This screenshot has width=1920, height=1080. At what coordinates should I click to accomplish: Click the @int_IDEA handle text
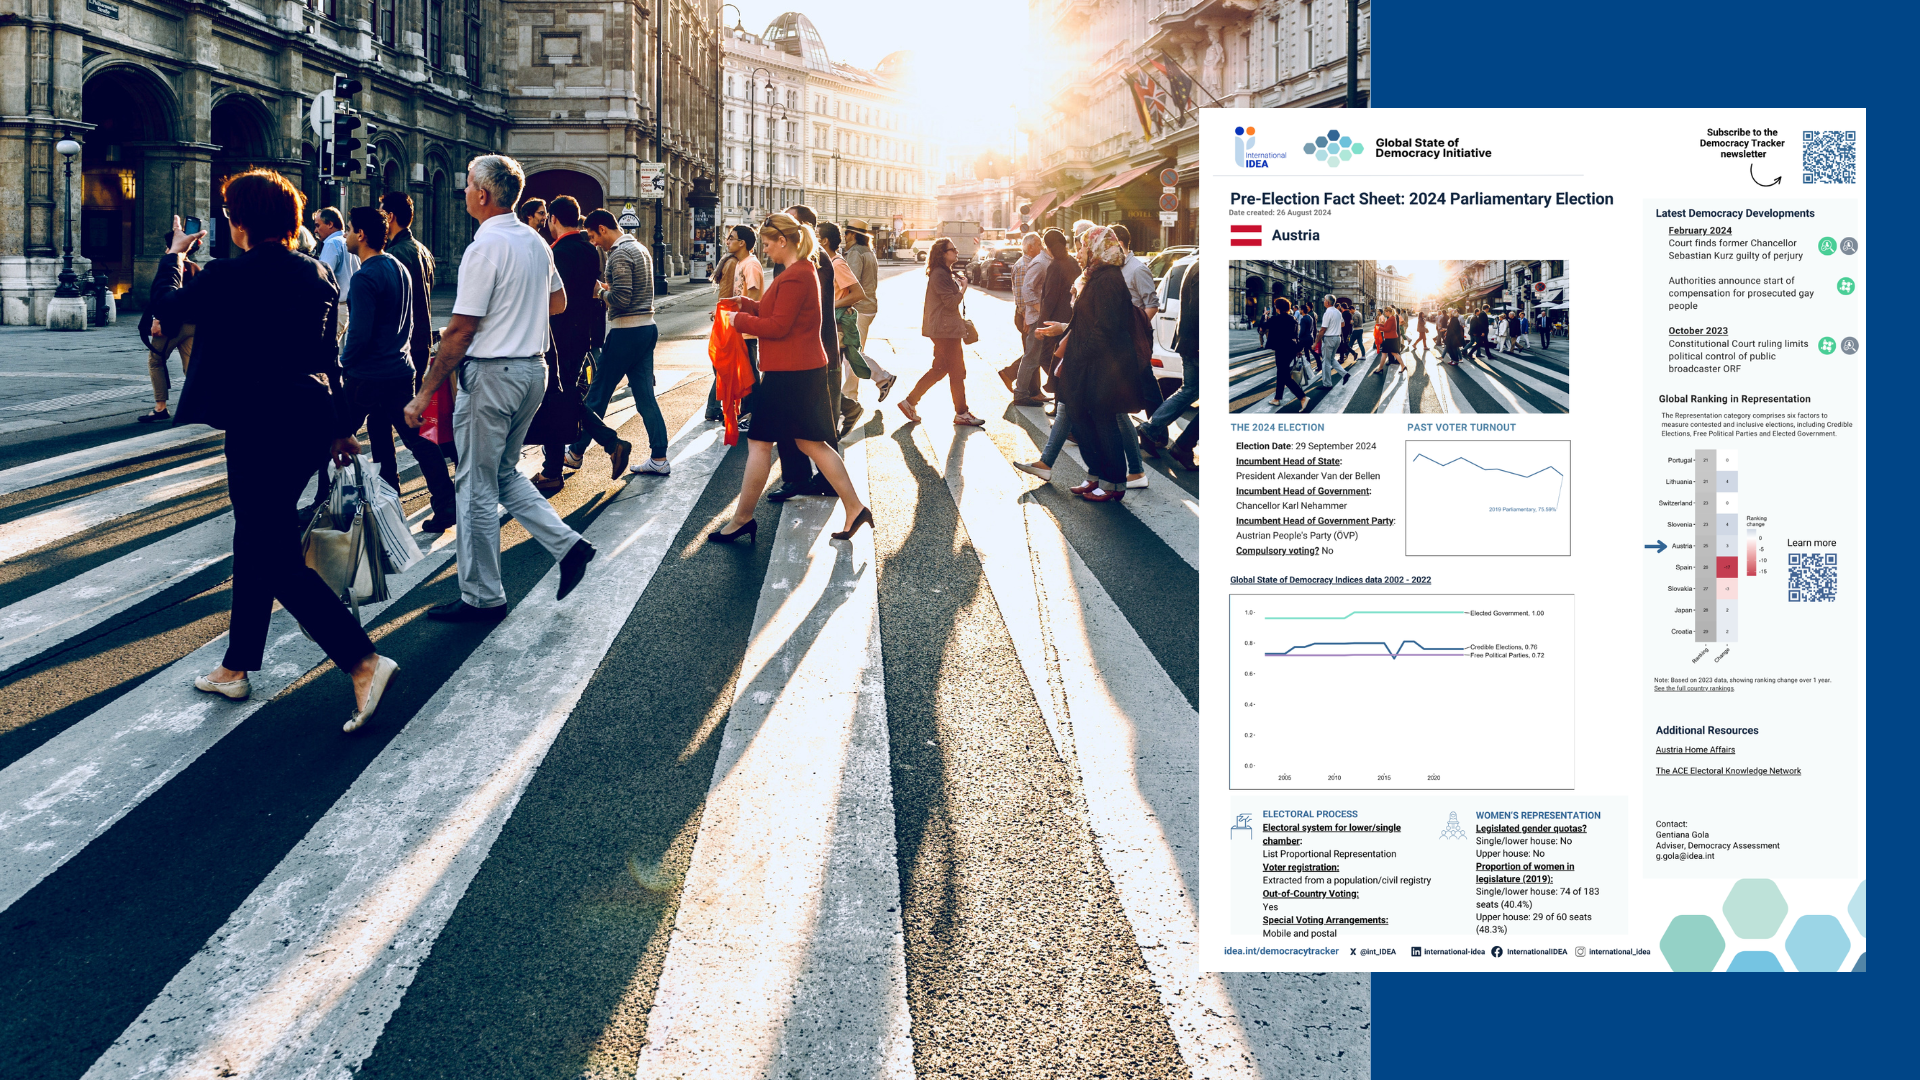(x=1378, y=952)
